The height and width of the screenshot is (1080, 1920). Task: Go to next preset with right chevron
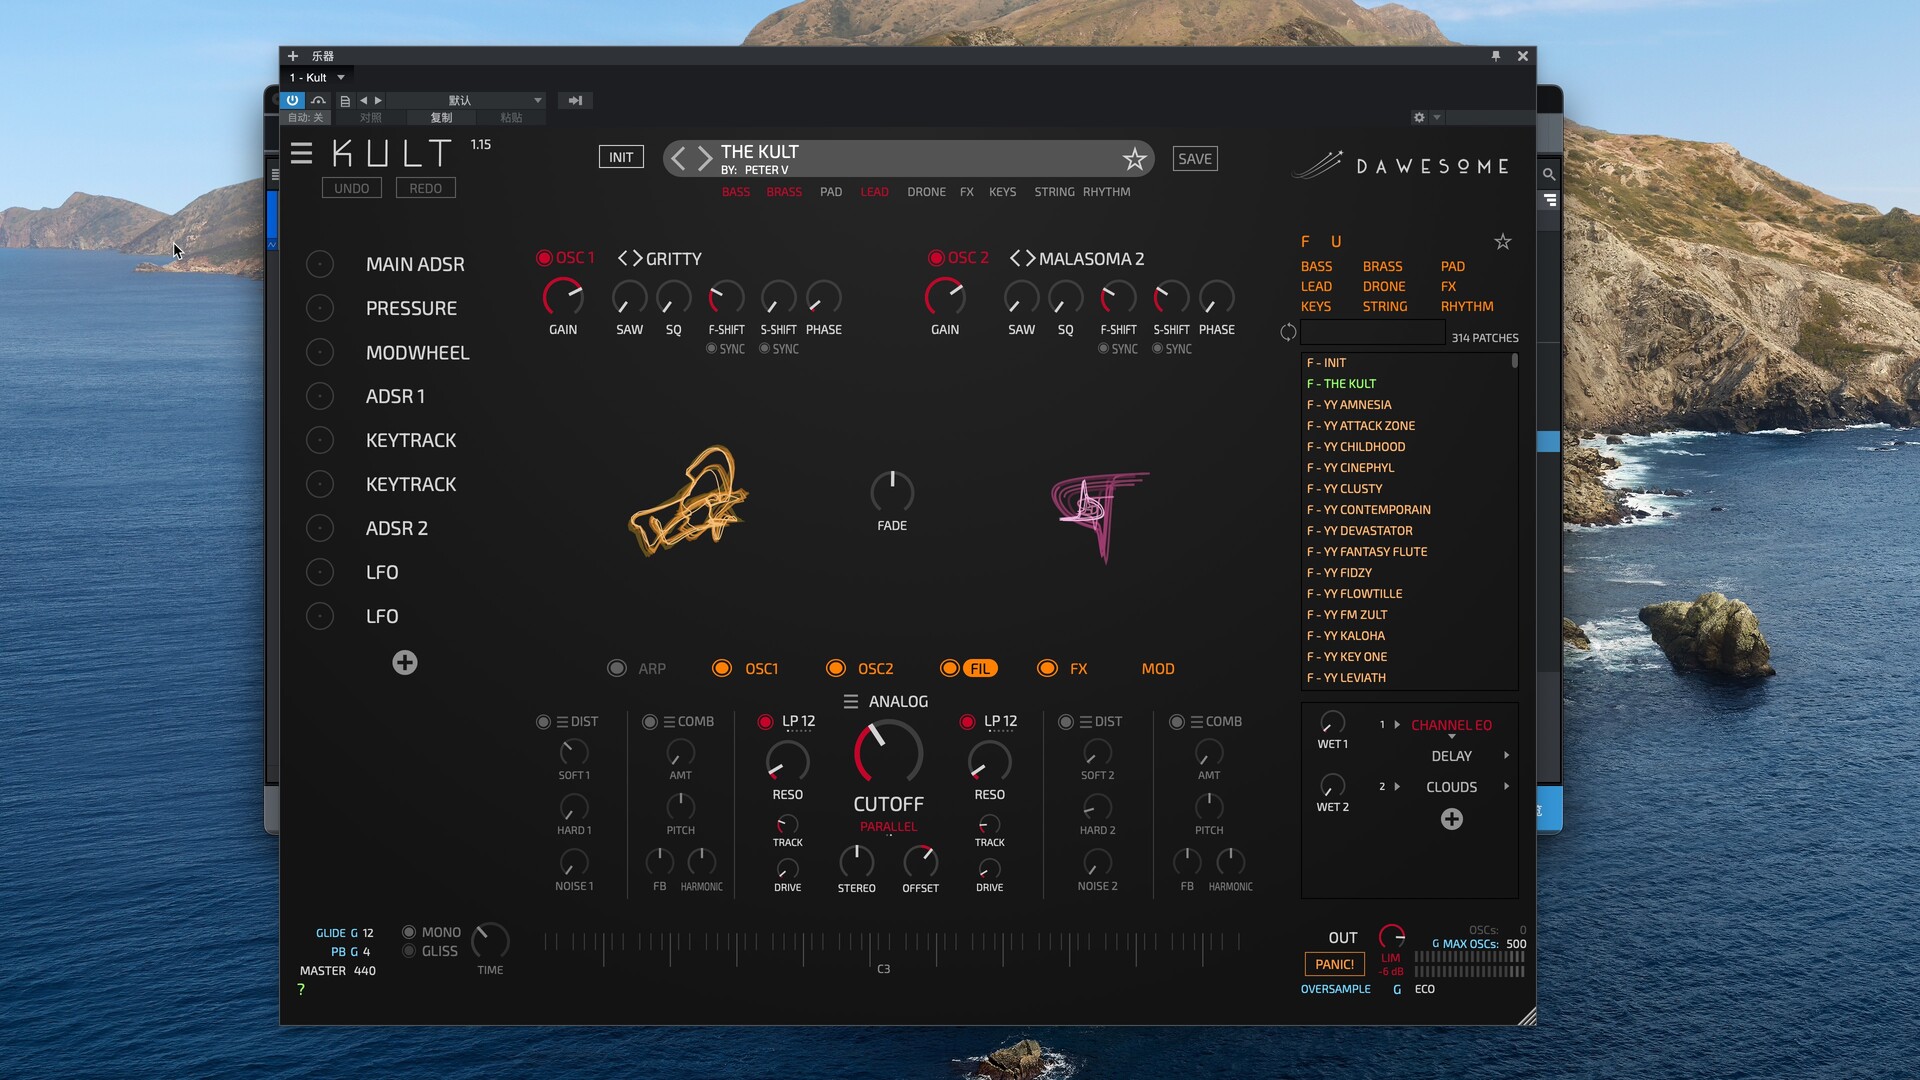point(705,158)
